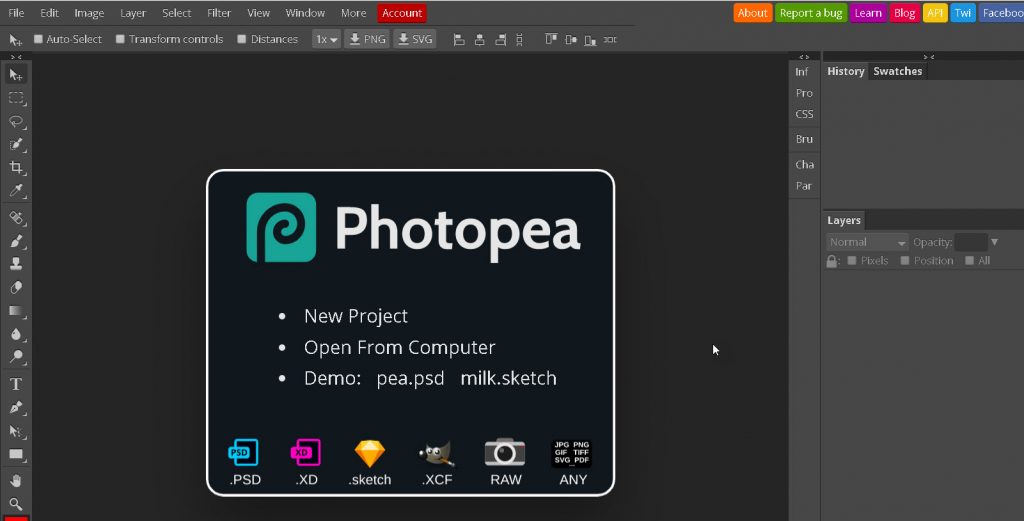Select the Zoom magnifier tool
This screenshot has height=521, width=1024.
(x=16, y=504)
